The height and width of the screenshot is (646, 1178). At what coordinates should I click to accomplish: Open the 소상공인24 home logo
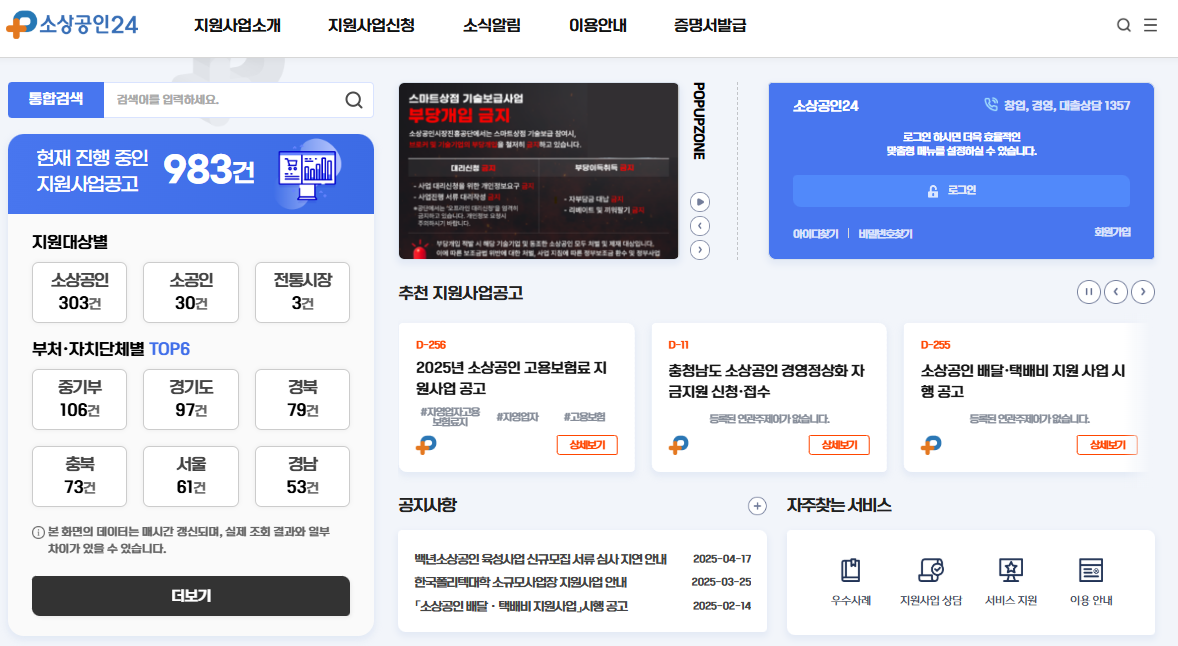point(72,25)
